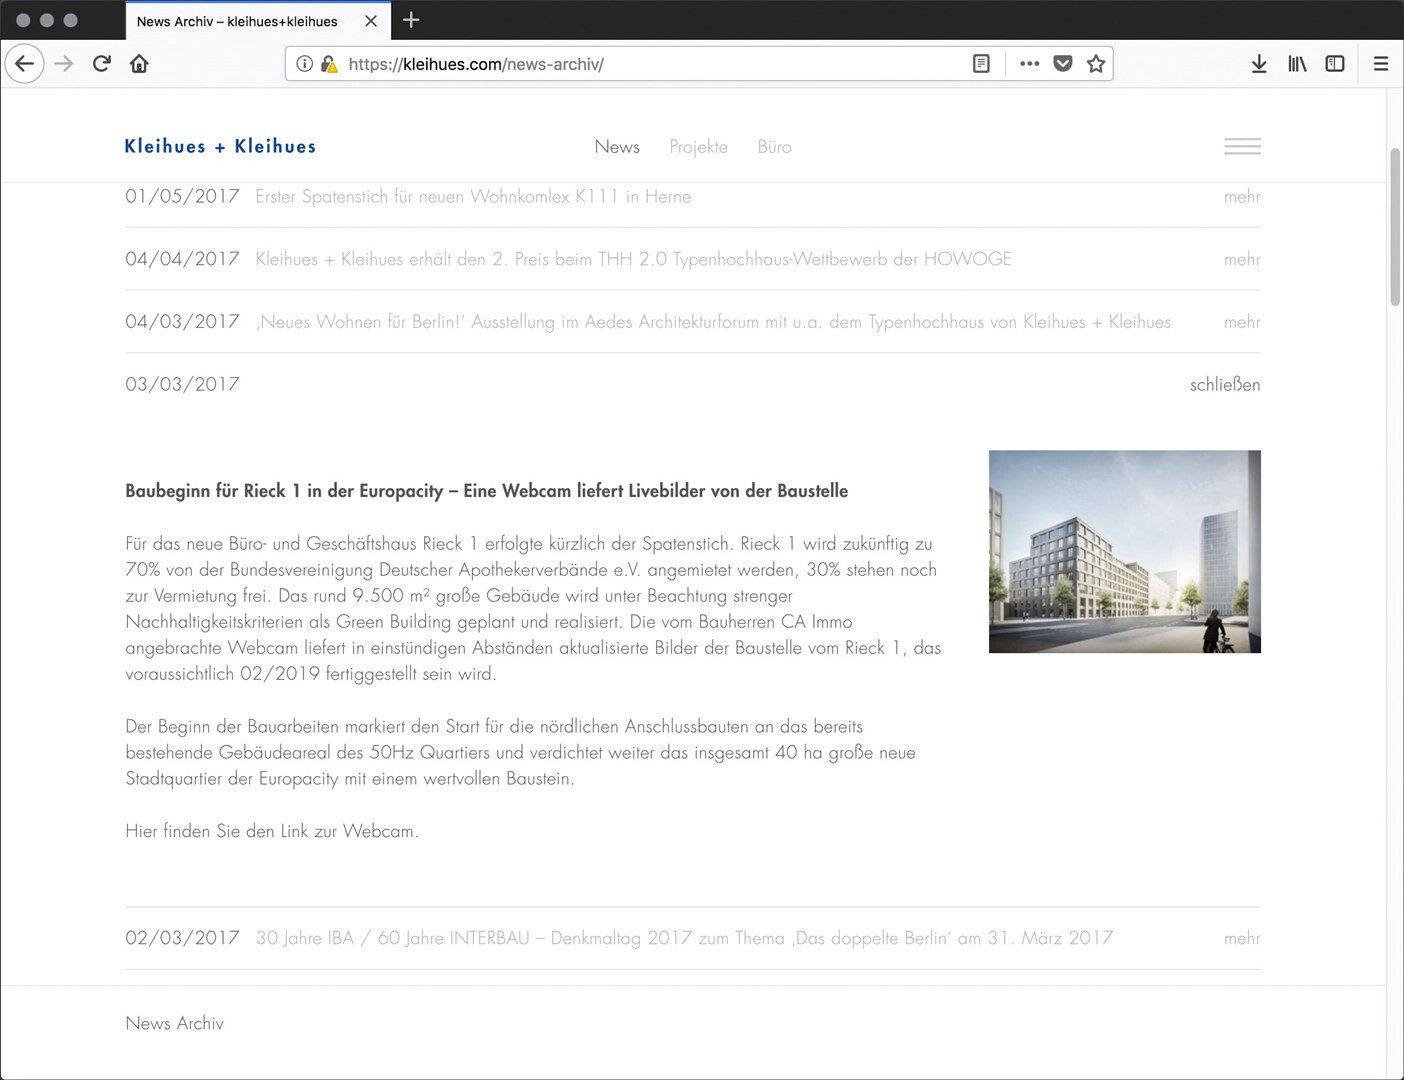Open page actions three-dot menu
This screenshot has height=1080, width=1404.
point(1029,64)
